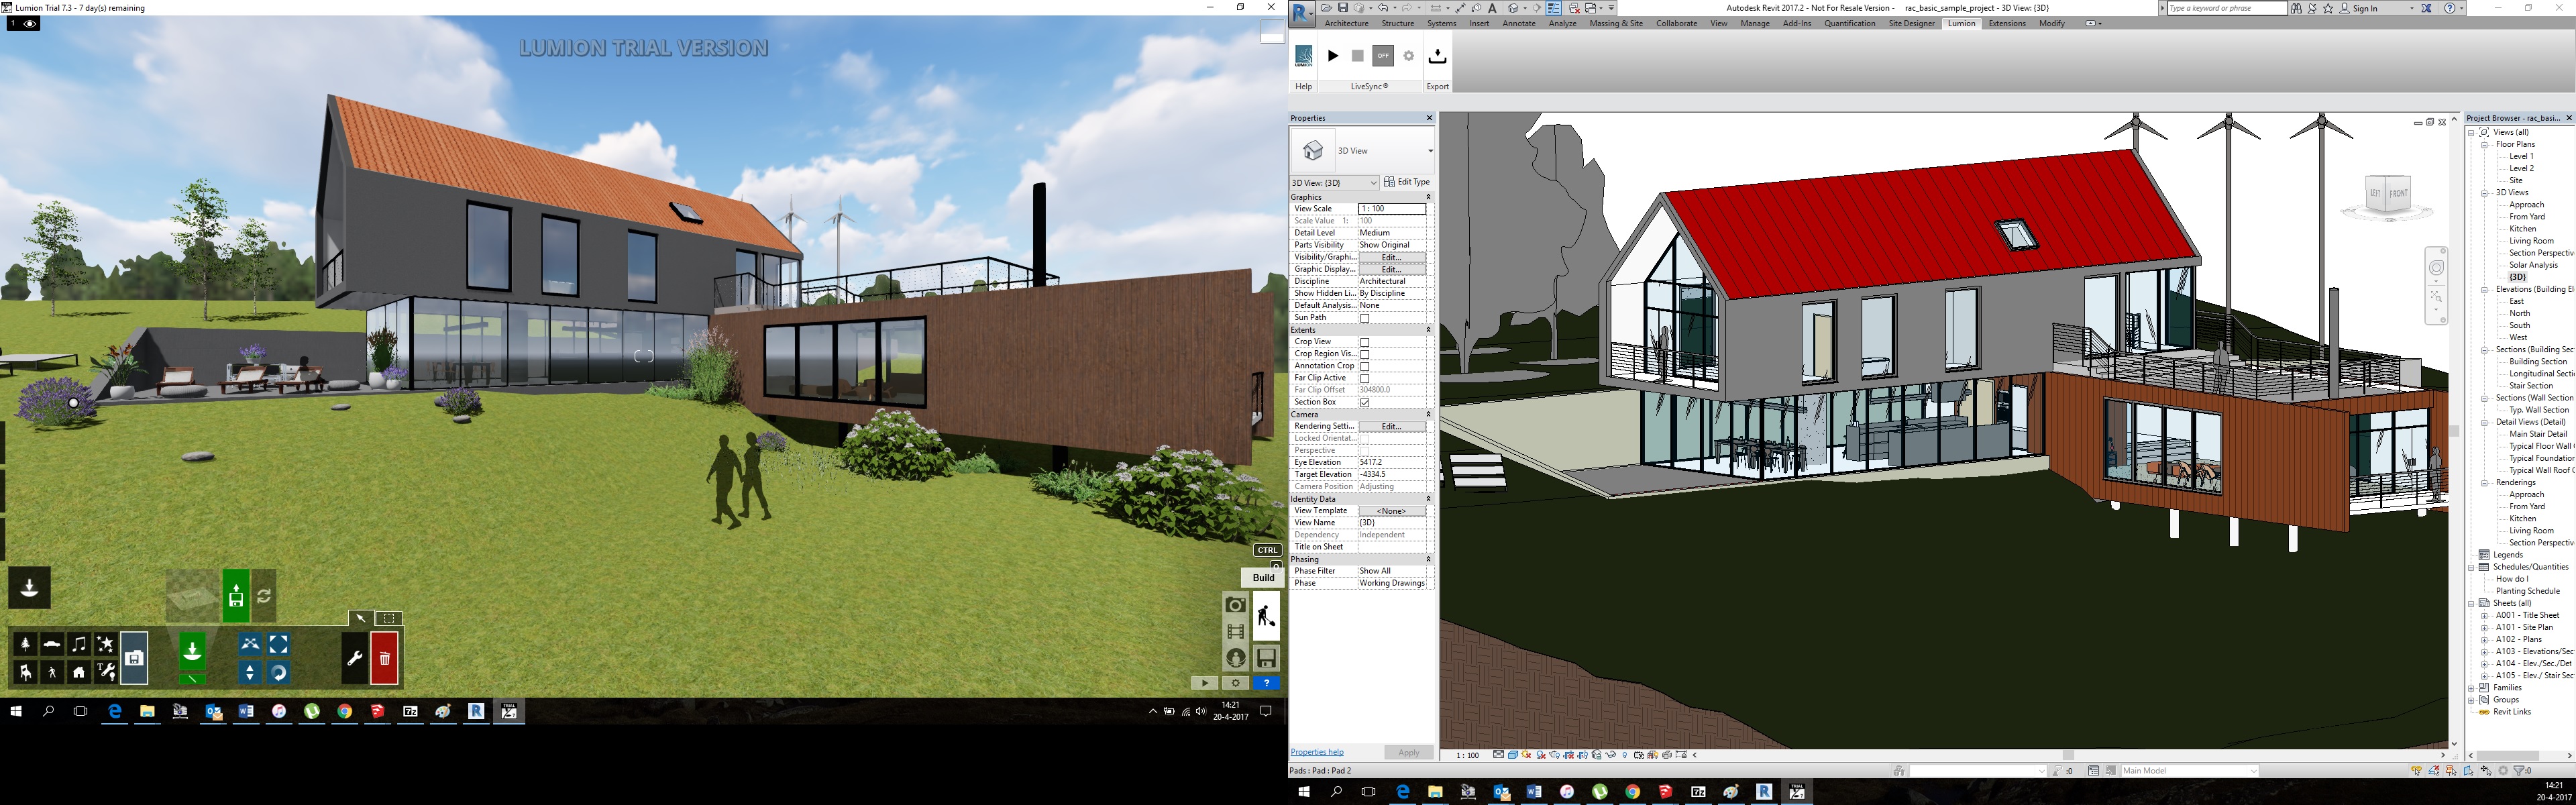Uncheck Section Box checkbox
Image resolution: width=2576 pixels, height=805 pixels.
pyautogui.click(x=1364, y=402)
